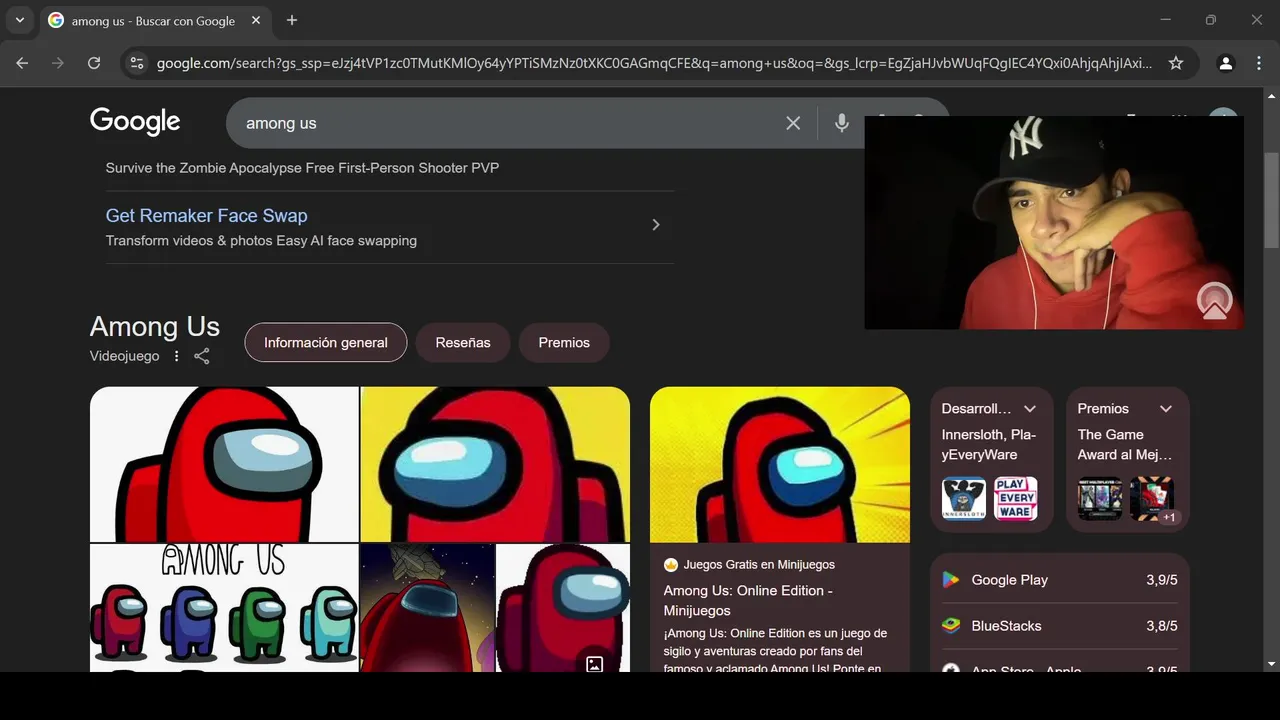Click the Google Play icon

pos(951,580)
